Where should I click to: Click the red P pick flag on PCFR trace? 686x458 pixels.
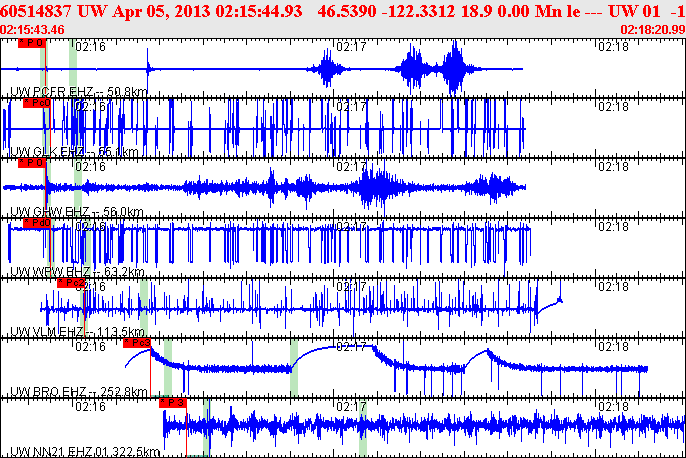pos(31,44)
